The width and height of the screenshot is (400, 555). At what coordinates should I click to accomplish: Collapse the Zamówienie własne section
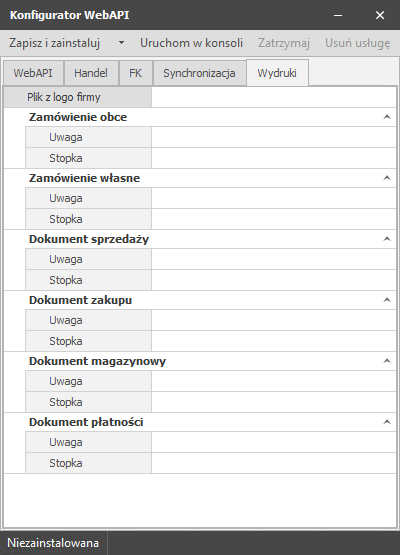click(387, 178)
